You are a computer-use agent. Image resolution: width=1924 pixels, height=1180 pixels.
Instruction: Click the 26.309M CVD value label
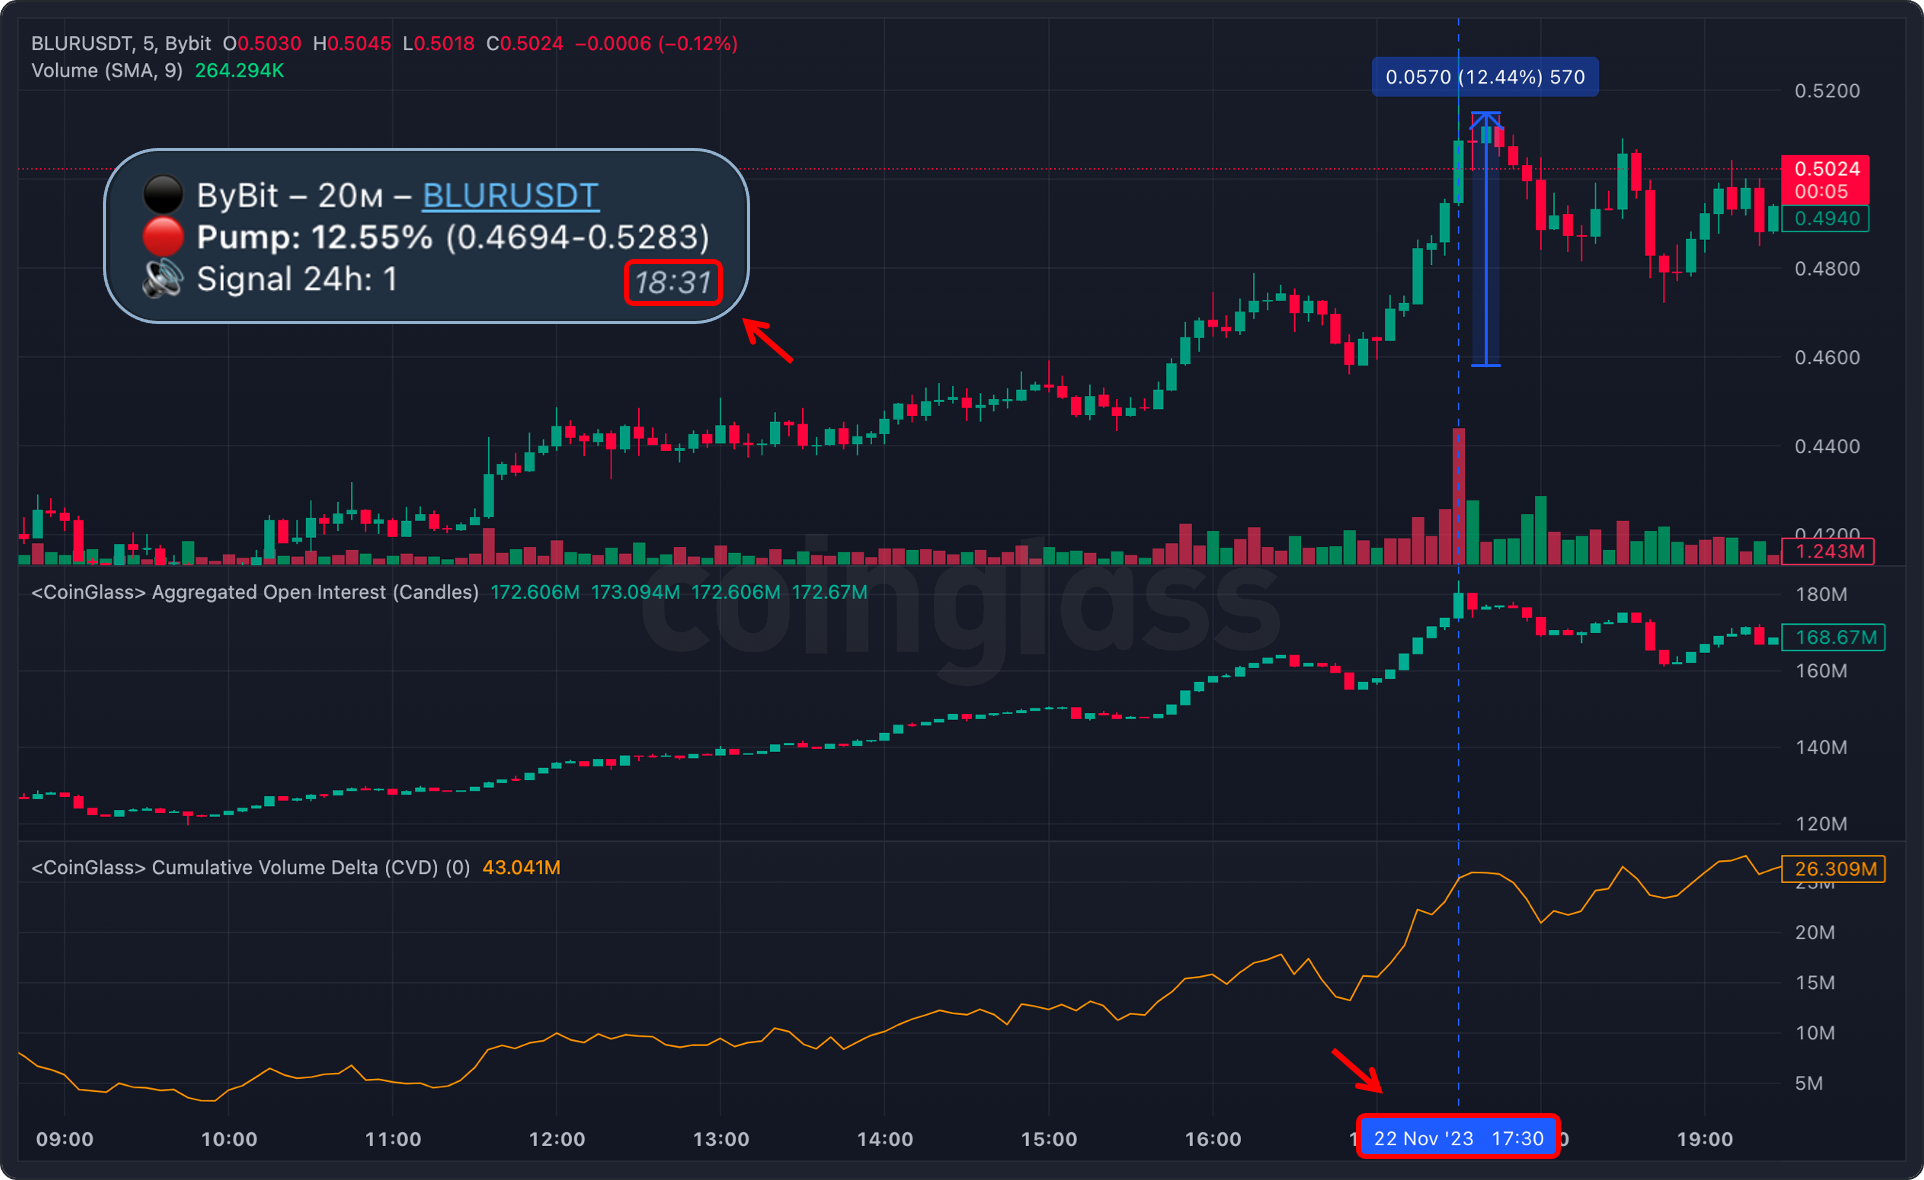point(1834,869)
